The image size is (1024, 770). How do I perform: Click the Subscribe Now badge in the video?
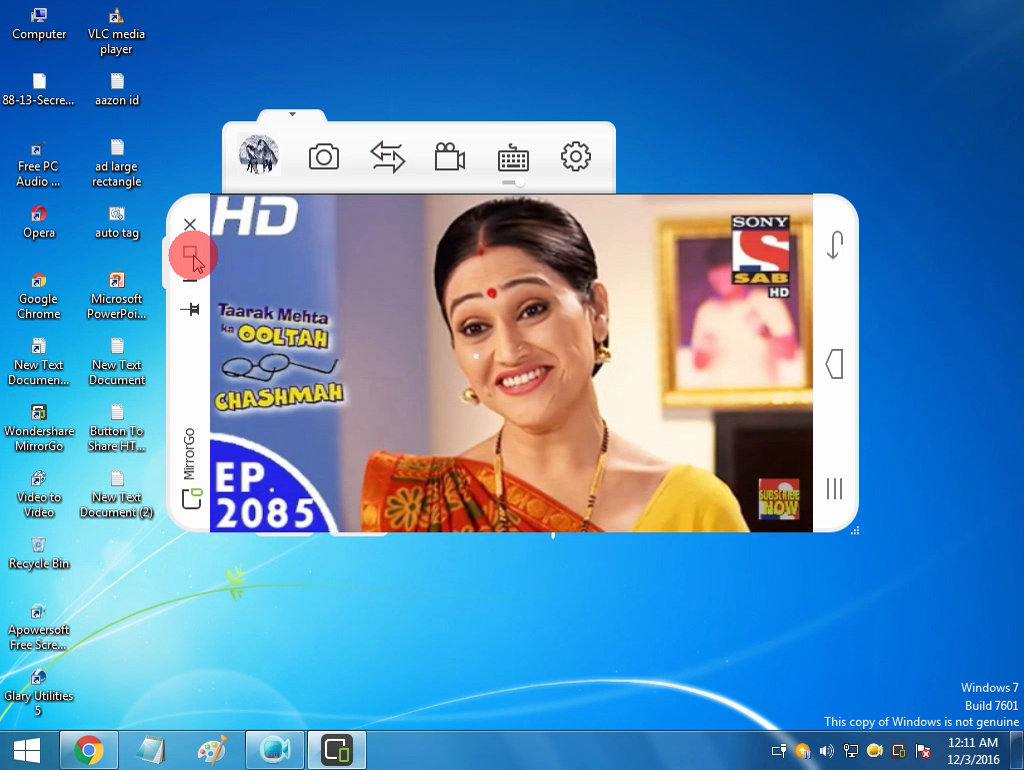(x=778, y=500)
